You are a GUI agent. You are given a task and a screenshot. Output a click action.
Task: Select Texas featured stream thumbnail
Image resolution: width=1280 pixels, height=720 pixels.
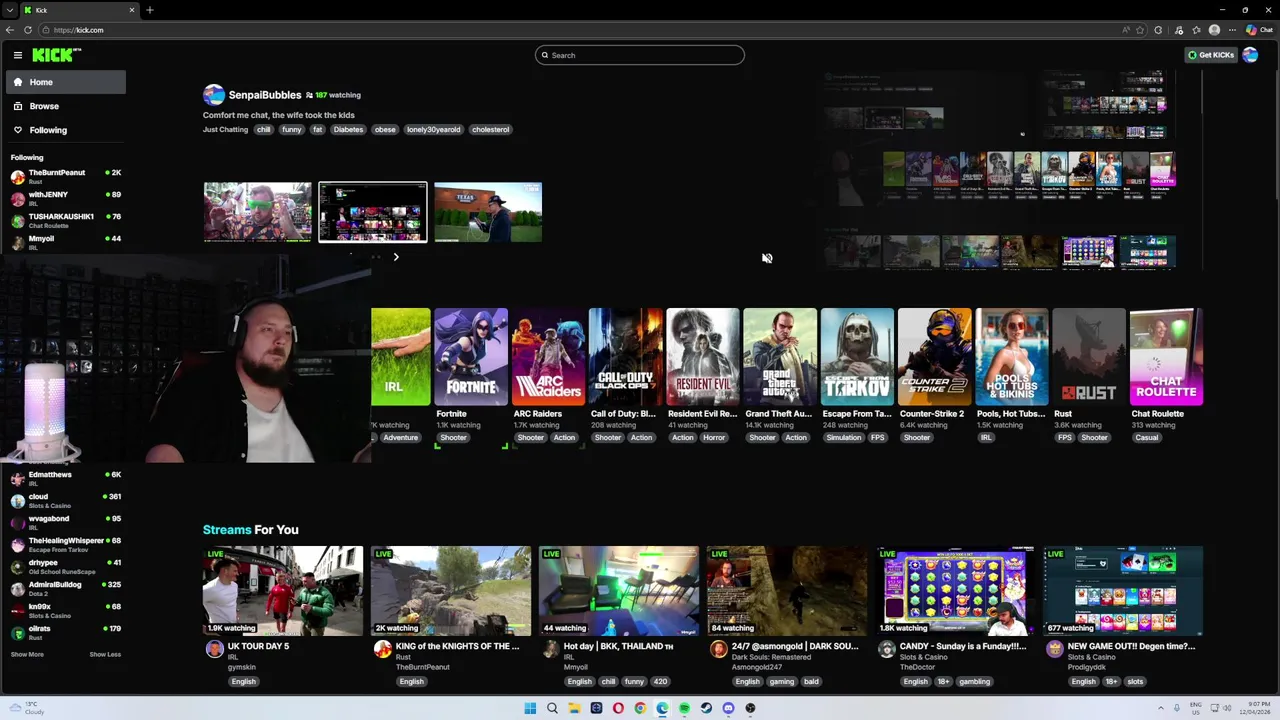pos(488,212)
